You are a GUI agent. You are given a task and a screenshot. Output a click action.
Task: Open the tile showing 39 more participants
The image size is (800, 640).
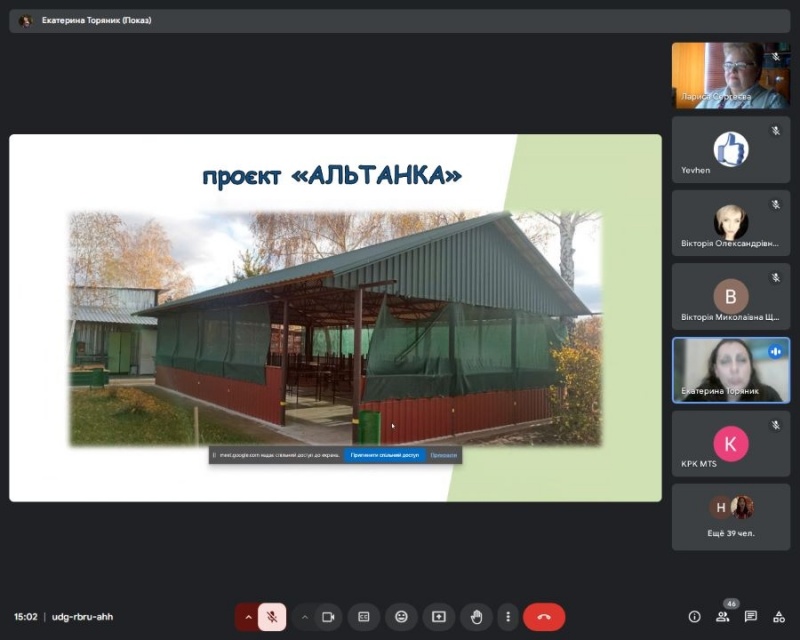(x=730, y=517)
